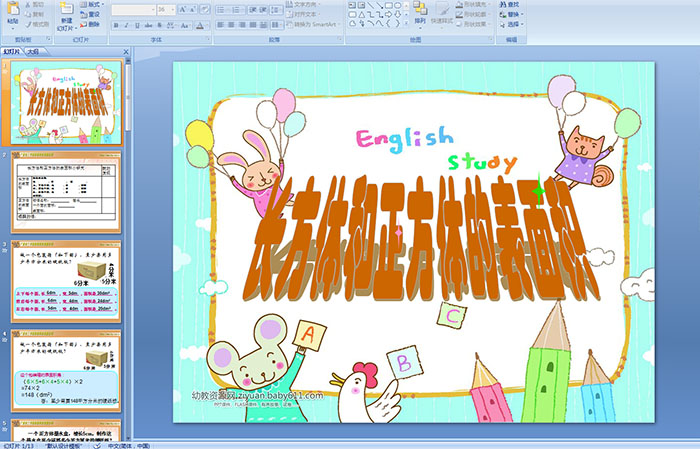Screen dimensions: 700x449
Task: Click the New Slide (新建幻灯片) icon
Action: click(x=67, y=9)
